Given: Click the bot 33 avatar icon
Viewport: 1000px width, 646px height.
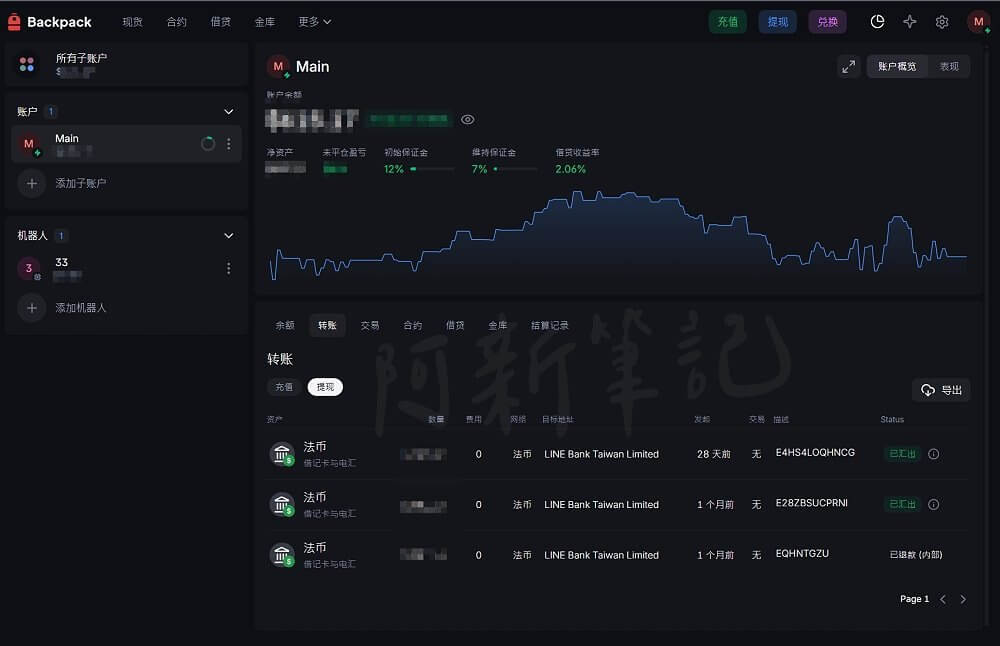Looking at the screenshot, I should tap(29, 268).
